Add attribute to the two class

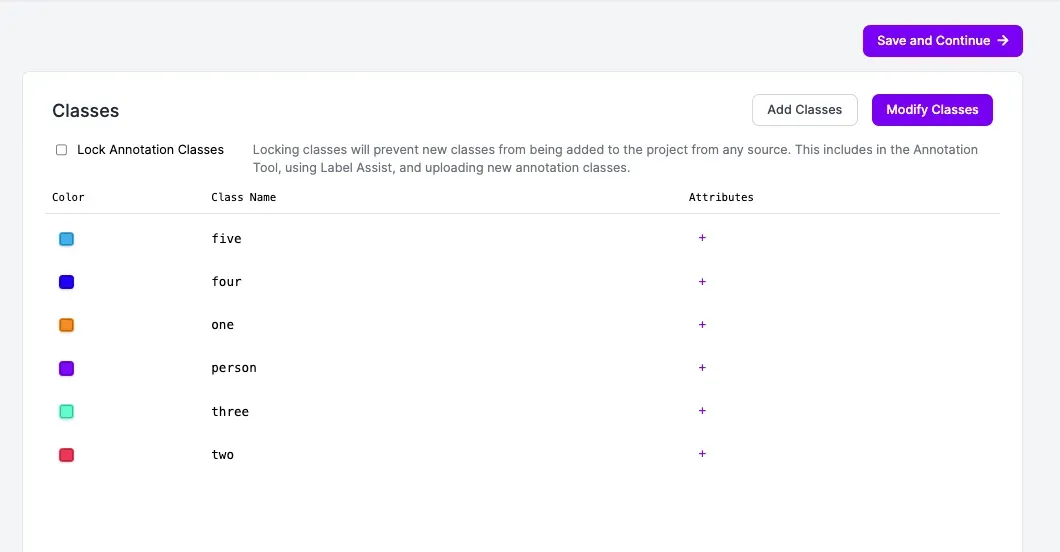(x=702, y=454)
